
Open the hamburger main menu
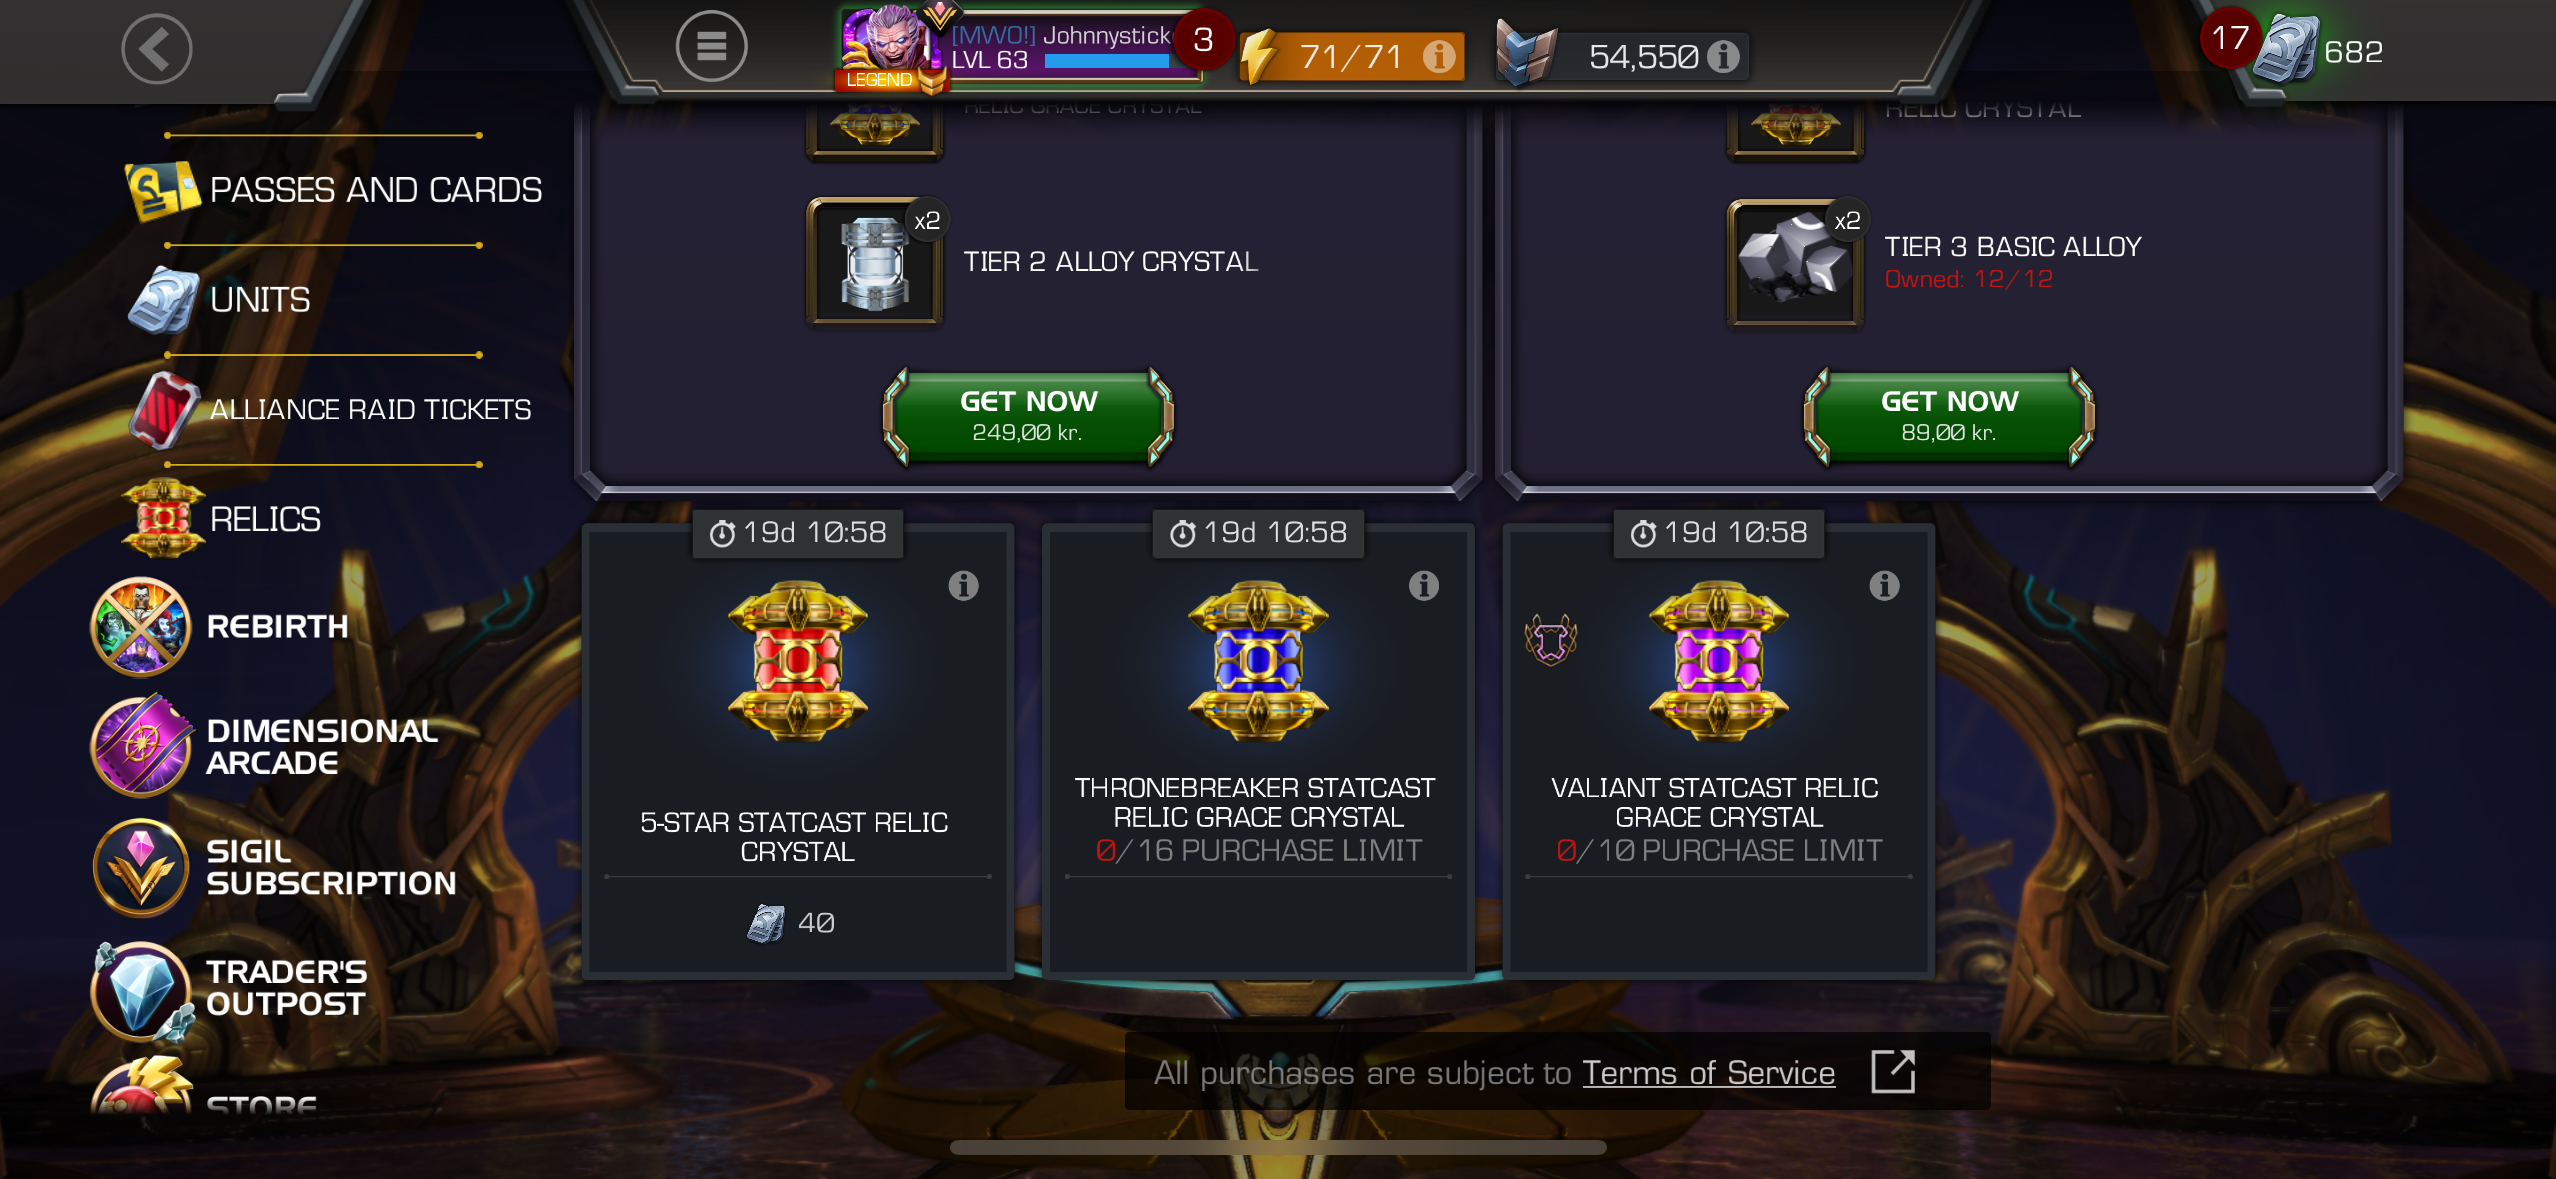click(x=711, y=46)
